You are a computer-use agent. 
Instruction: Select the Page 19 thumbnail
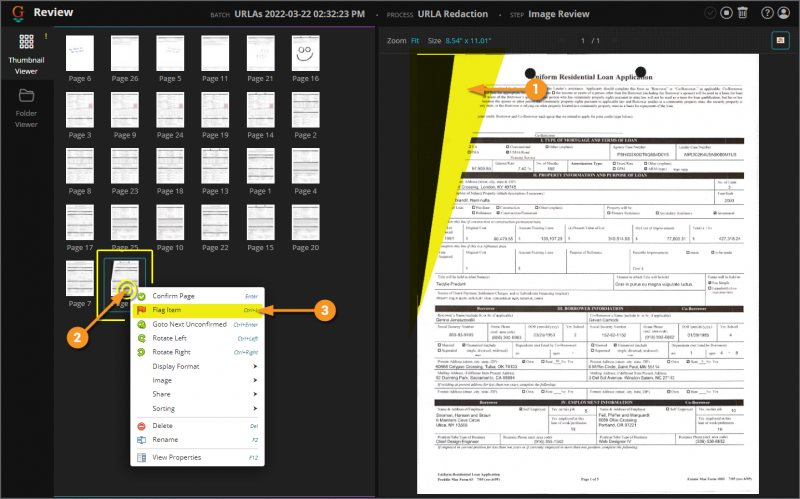point(215,110)
